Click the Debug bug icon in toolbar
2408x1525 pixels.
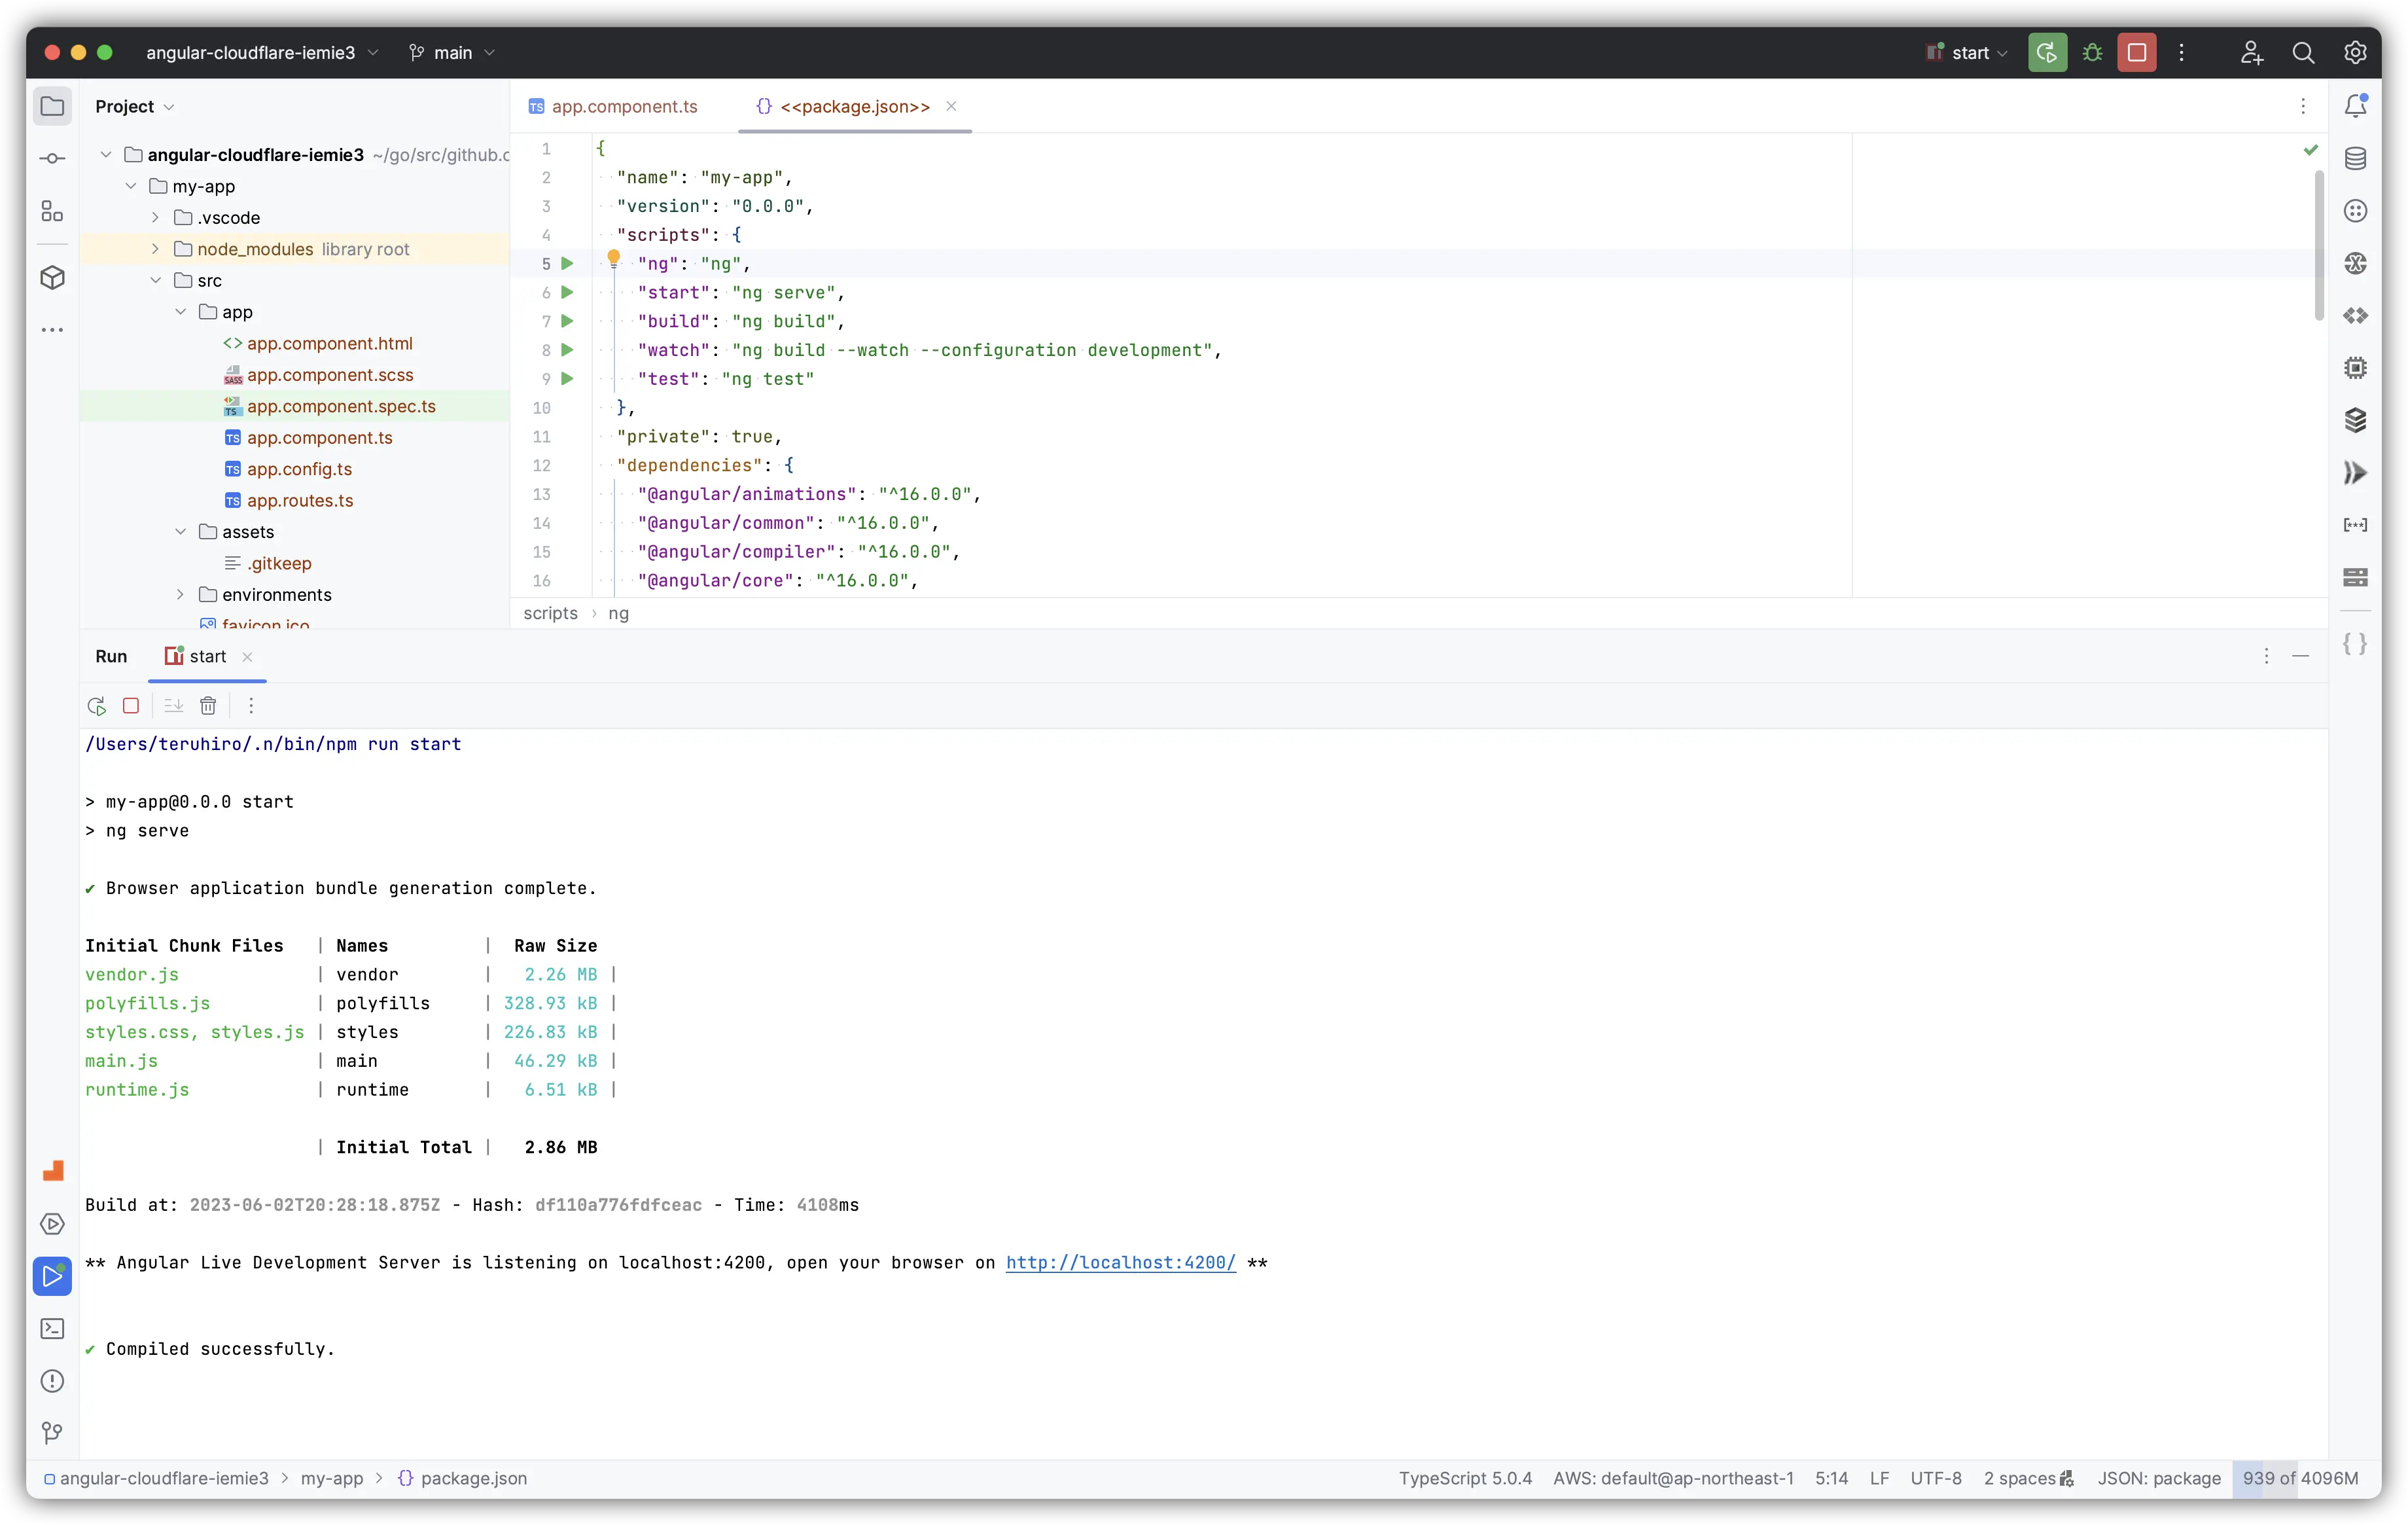pyautogui.click(x=2092, y=53)
